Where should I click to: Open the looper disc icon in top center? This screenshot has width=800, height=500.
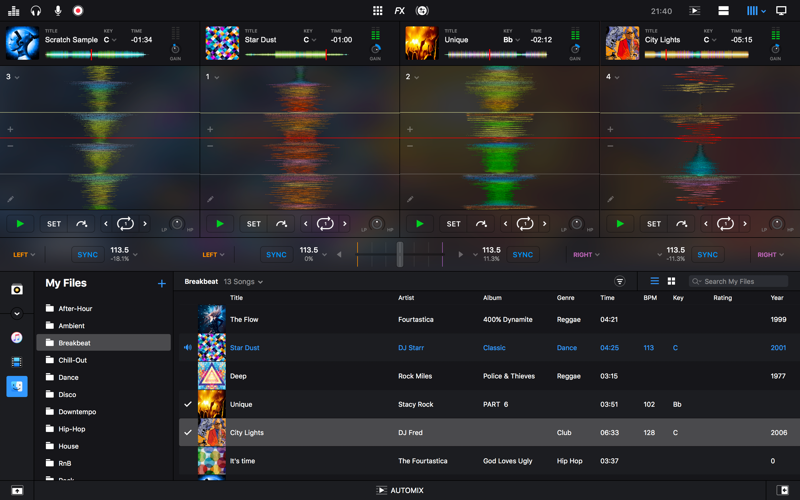[422, 11]
